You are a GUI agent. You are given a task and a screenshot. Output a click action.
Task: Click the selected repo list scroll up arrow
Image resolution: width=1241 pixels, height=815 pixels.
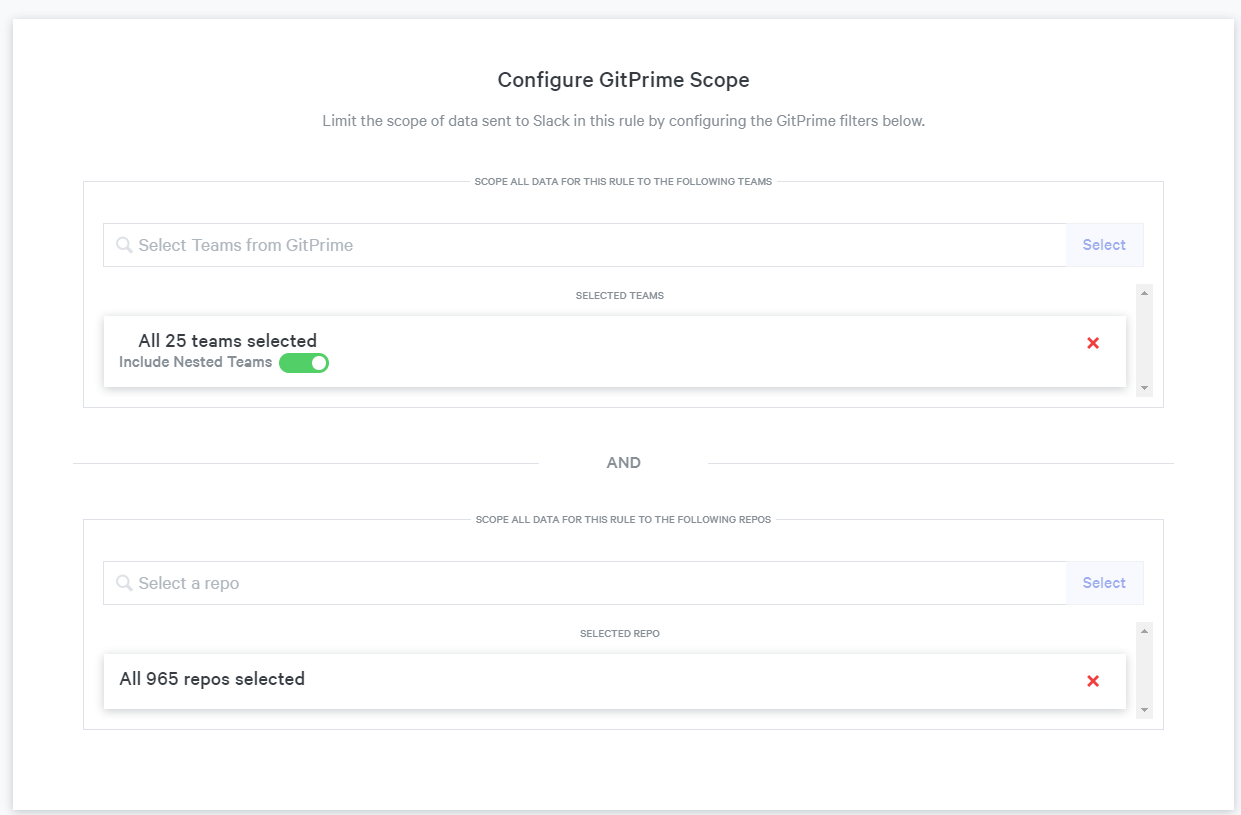tap(1144, 630)
